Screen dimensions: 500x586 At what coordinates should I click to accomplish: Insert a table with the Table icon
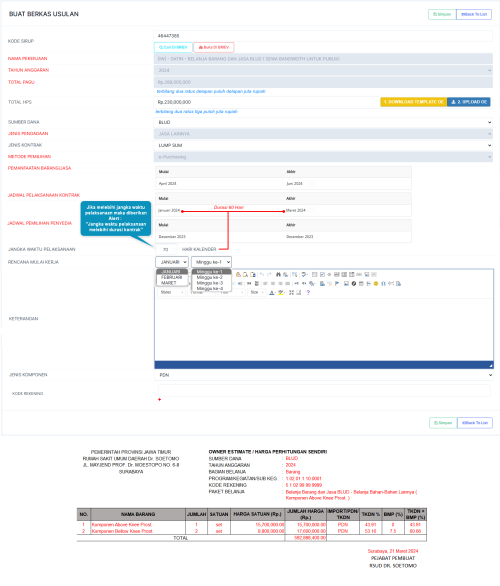pos(361,283)
